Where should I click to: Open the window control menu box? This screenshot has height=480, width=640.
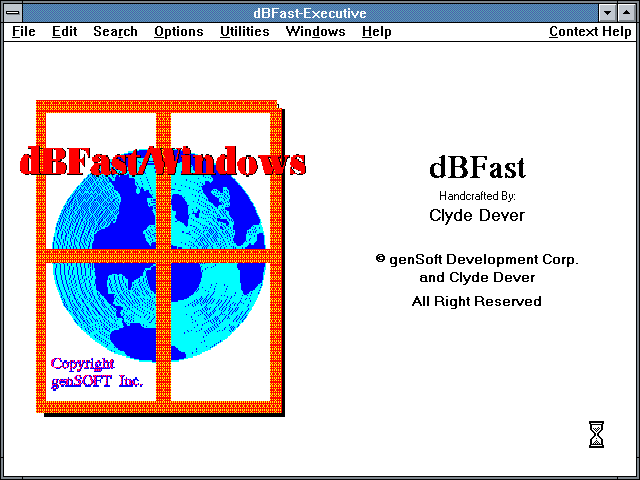13,13
